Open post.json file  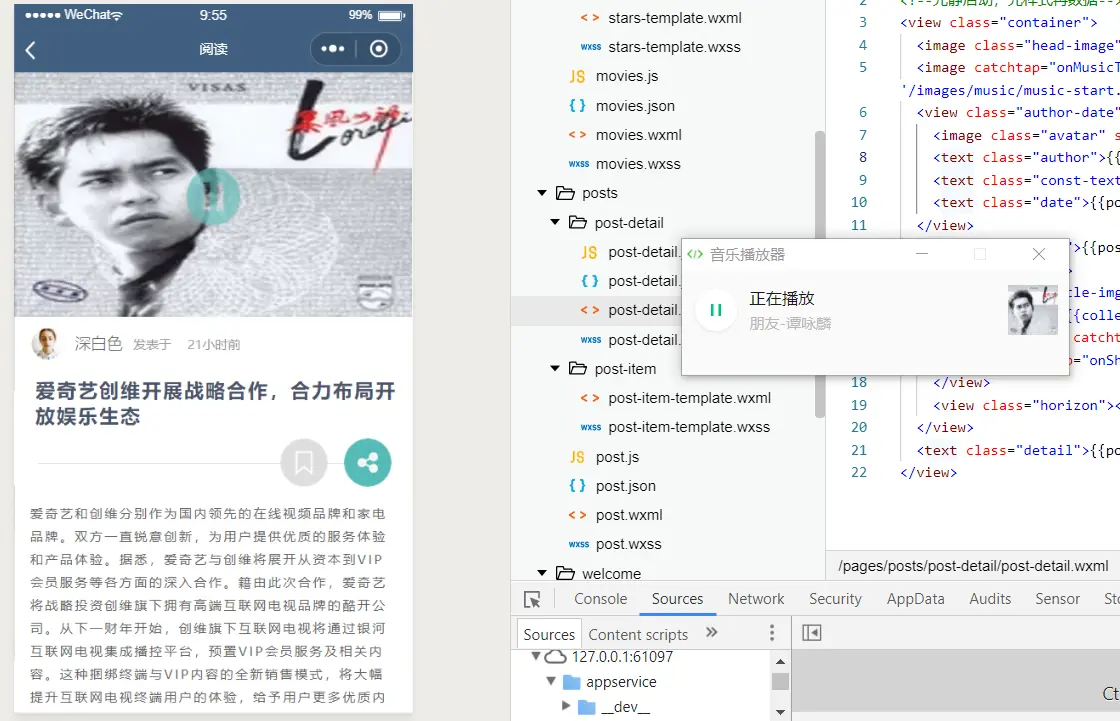[626, 487]
